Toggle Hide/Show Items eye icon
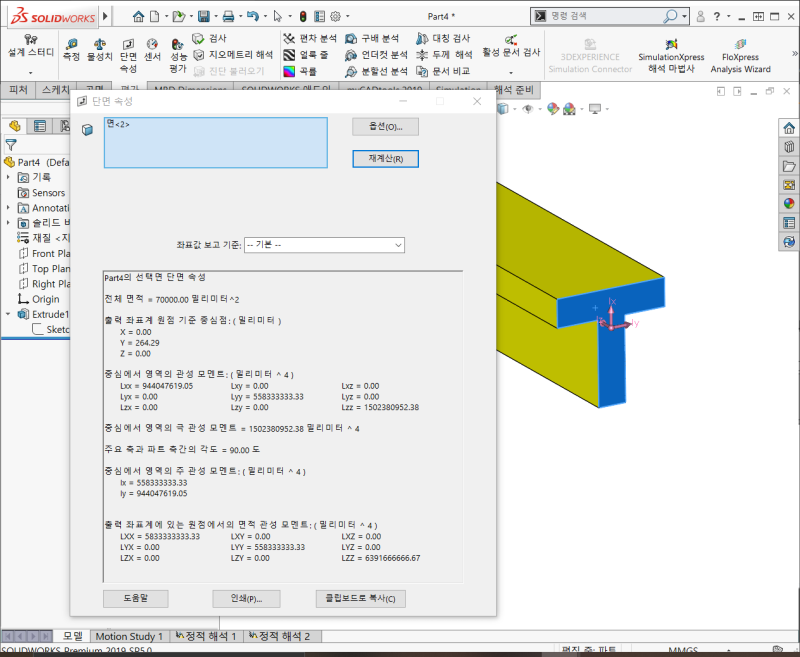This screenshot has height=657, width=800. [528, 109]
